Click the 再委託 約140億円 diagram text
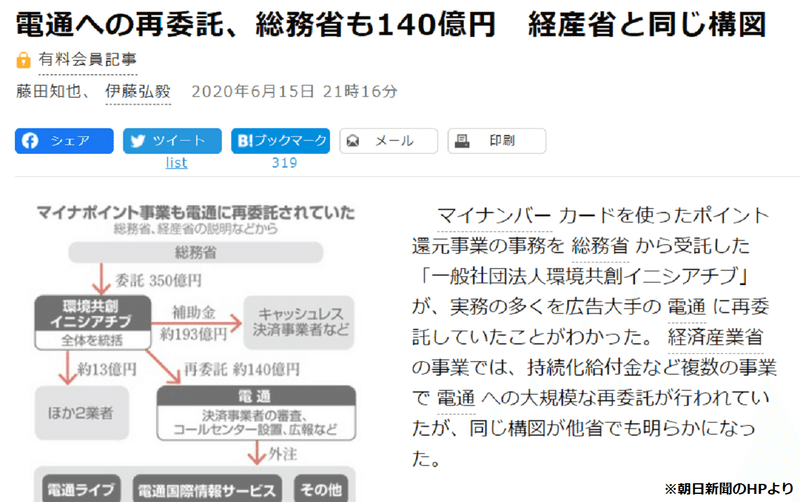800x502 pixels. [241, 369]
